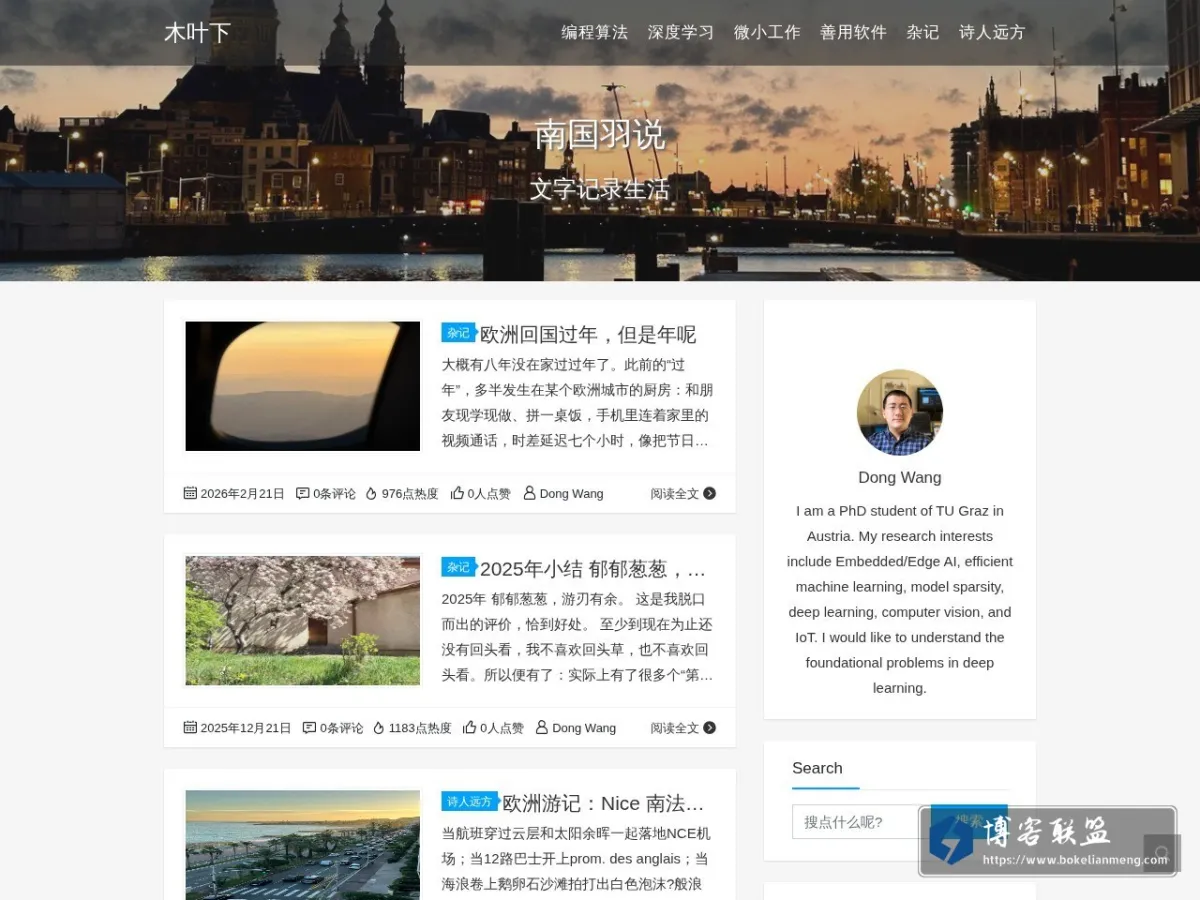Click the comment icon beside 0条评论 on the 2026 post
Screen dimensions: 1200x900
[x=303, y=493]
